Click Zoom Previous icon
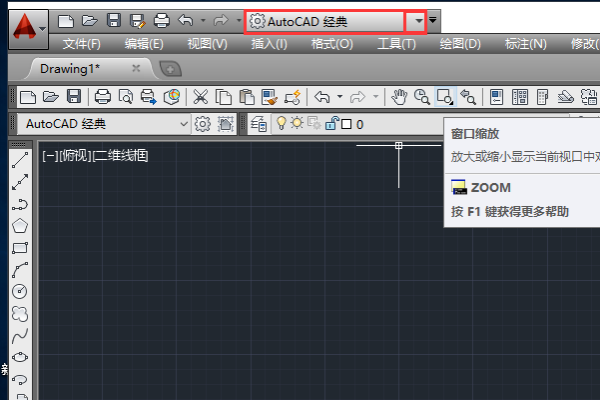Image resolution: width=600 pixels, height=400 pixels. click(x=468, y=97)
